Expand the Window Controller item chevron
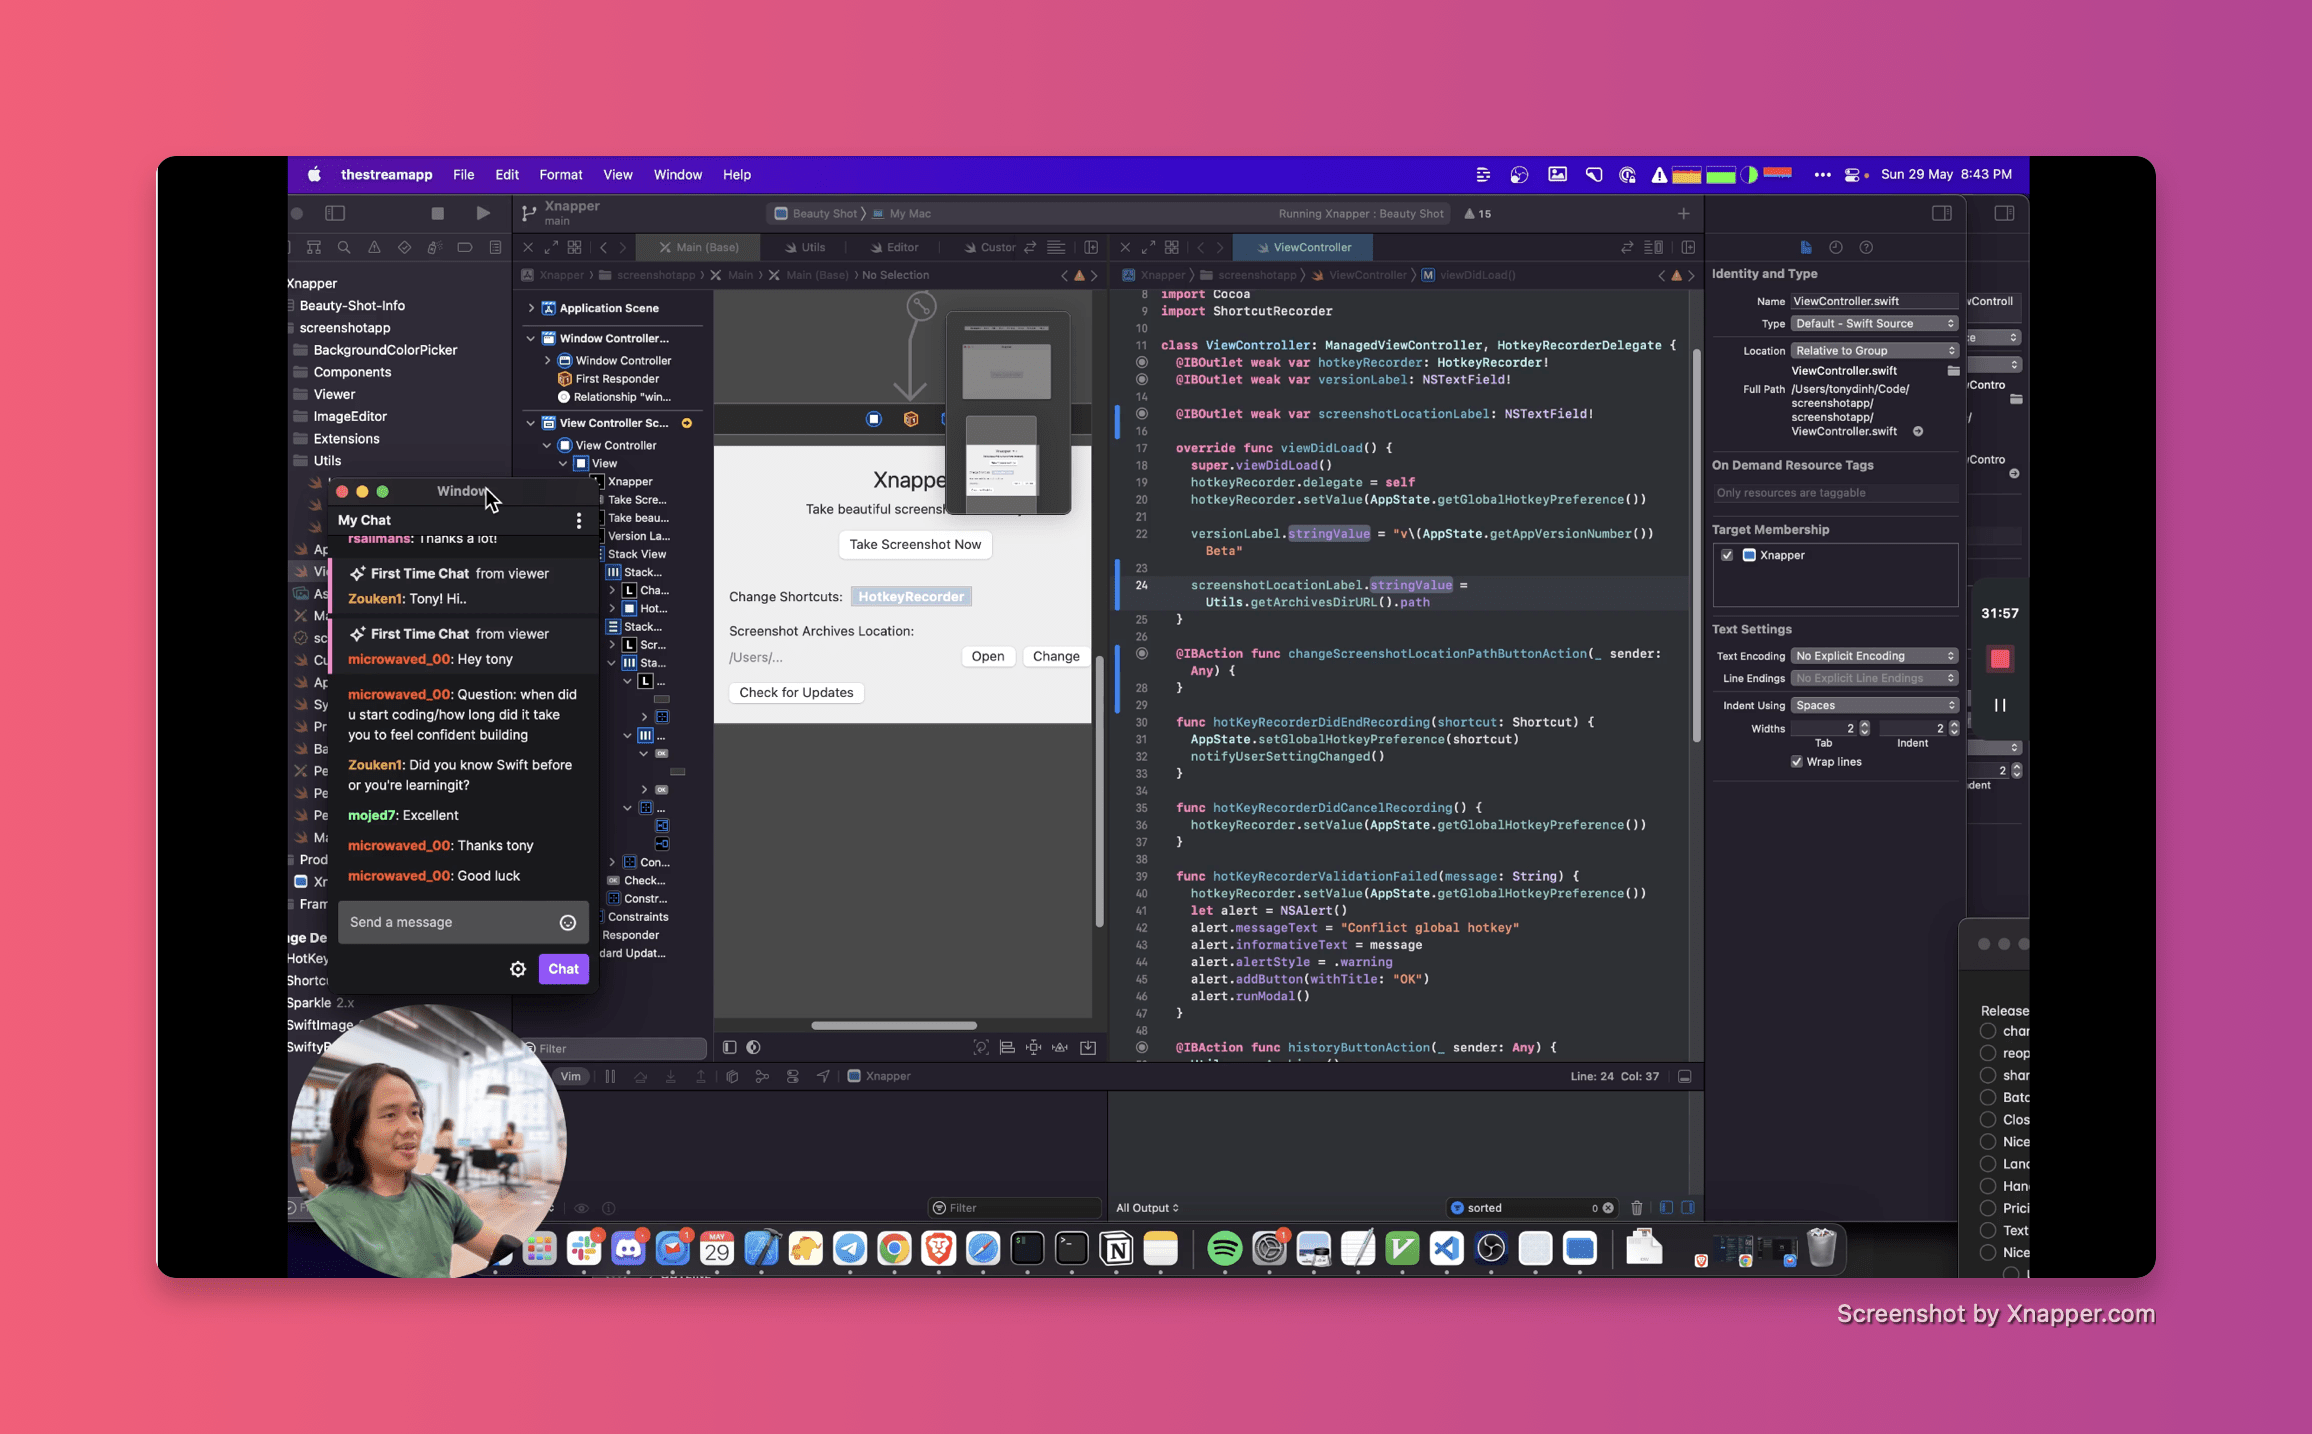 point(547,360)
